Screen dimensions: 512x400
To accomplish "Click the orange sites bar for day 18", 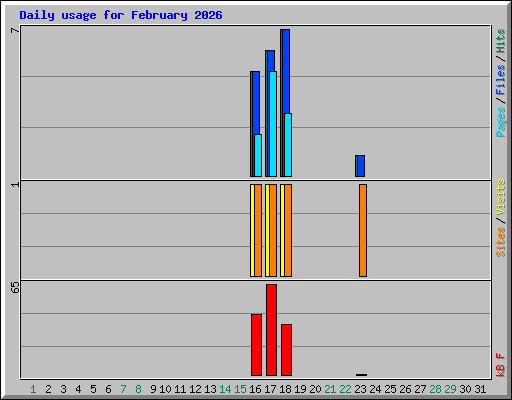I will pyautogui.click(x=288, y=230).
